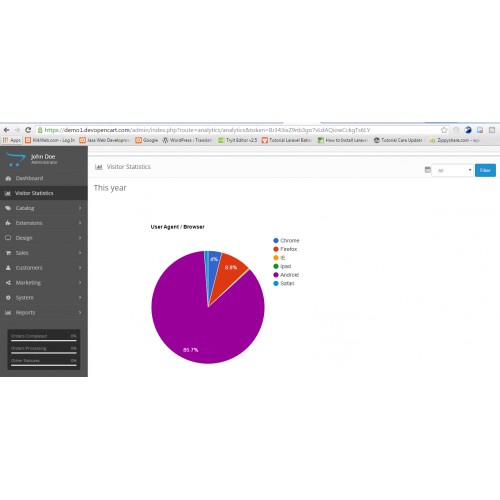Toggle Chrome series in chart legend

tap(286, 240)
